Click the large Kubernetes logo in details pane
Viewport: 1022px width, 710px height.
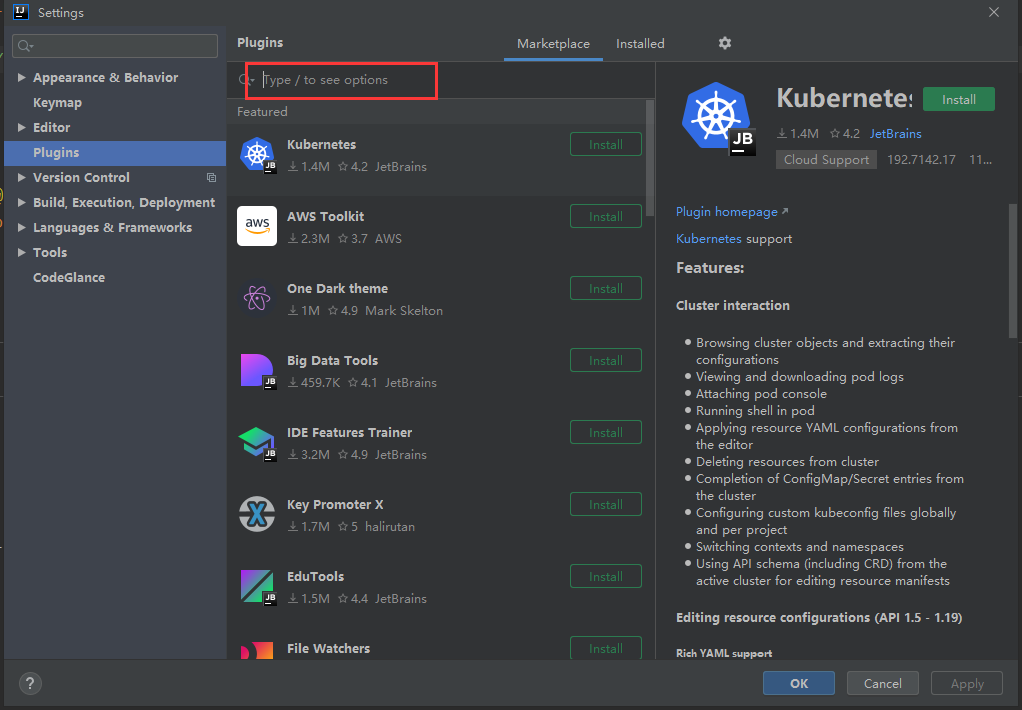718,119
